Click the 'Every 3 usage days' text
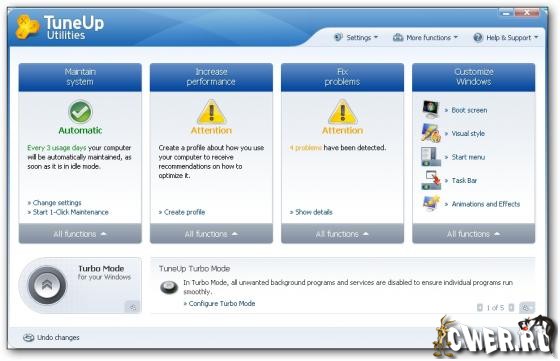 tap(57, 148)
